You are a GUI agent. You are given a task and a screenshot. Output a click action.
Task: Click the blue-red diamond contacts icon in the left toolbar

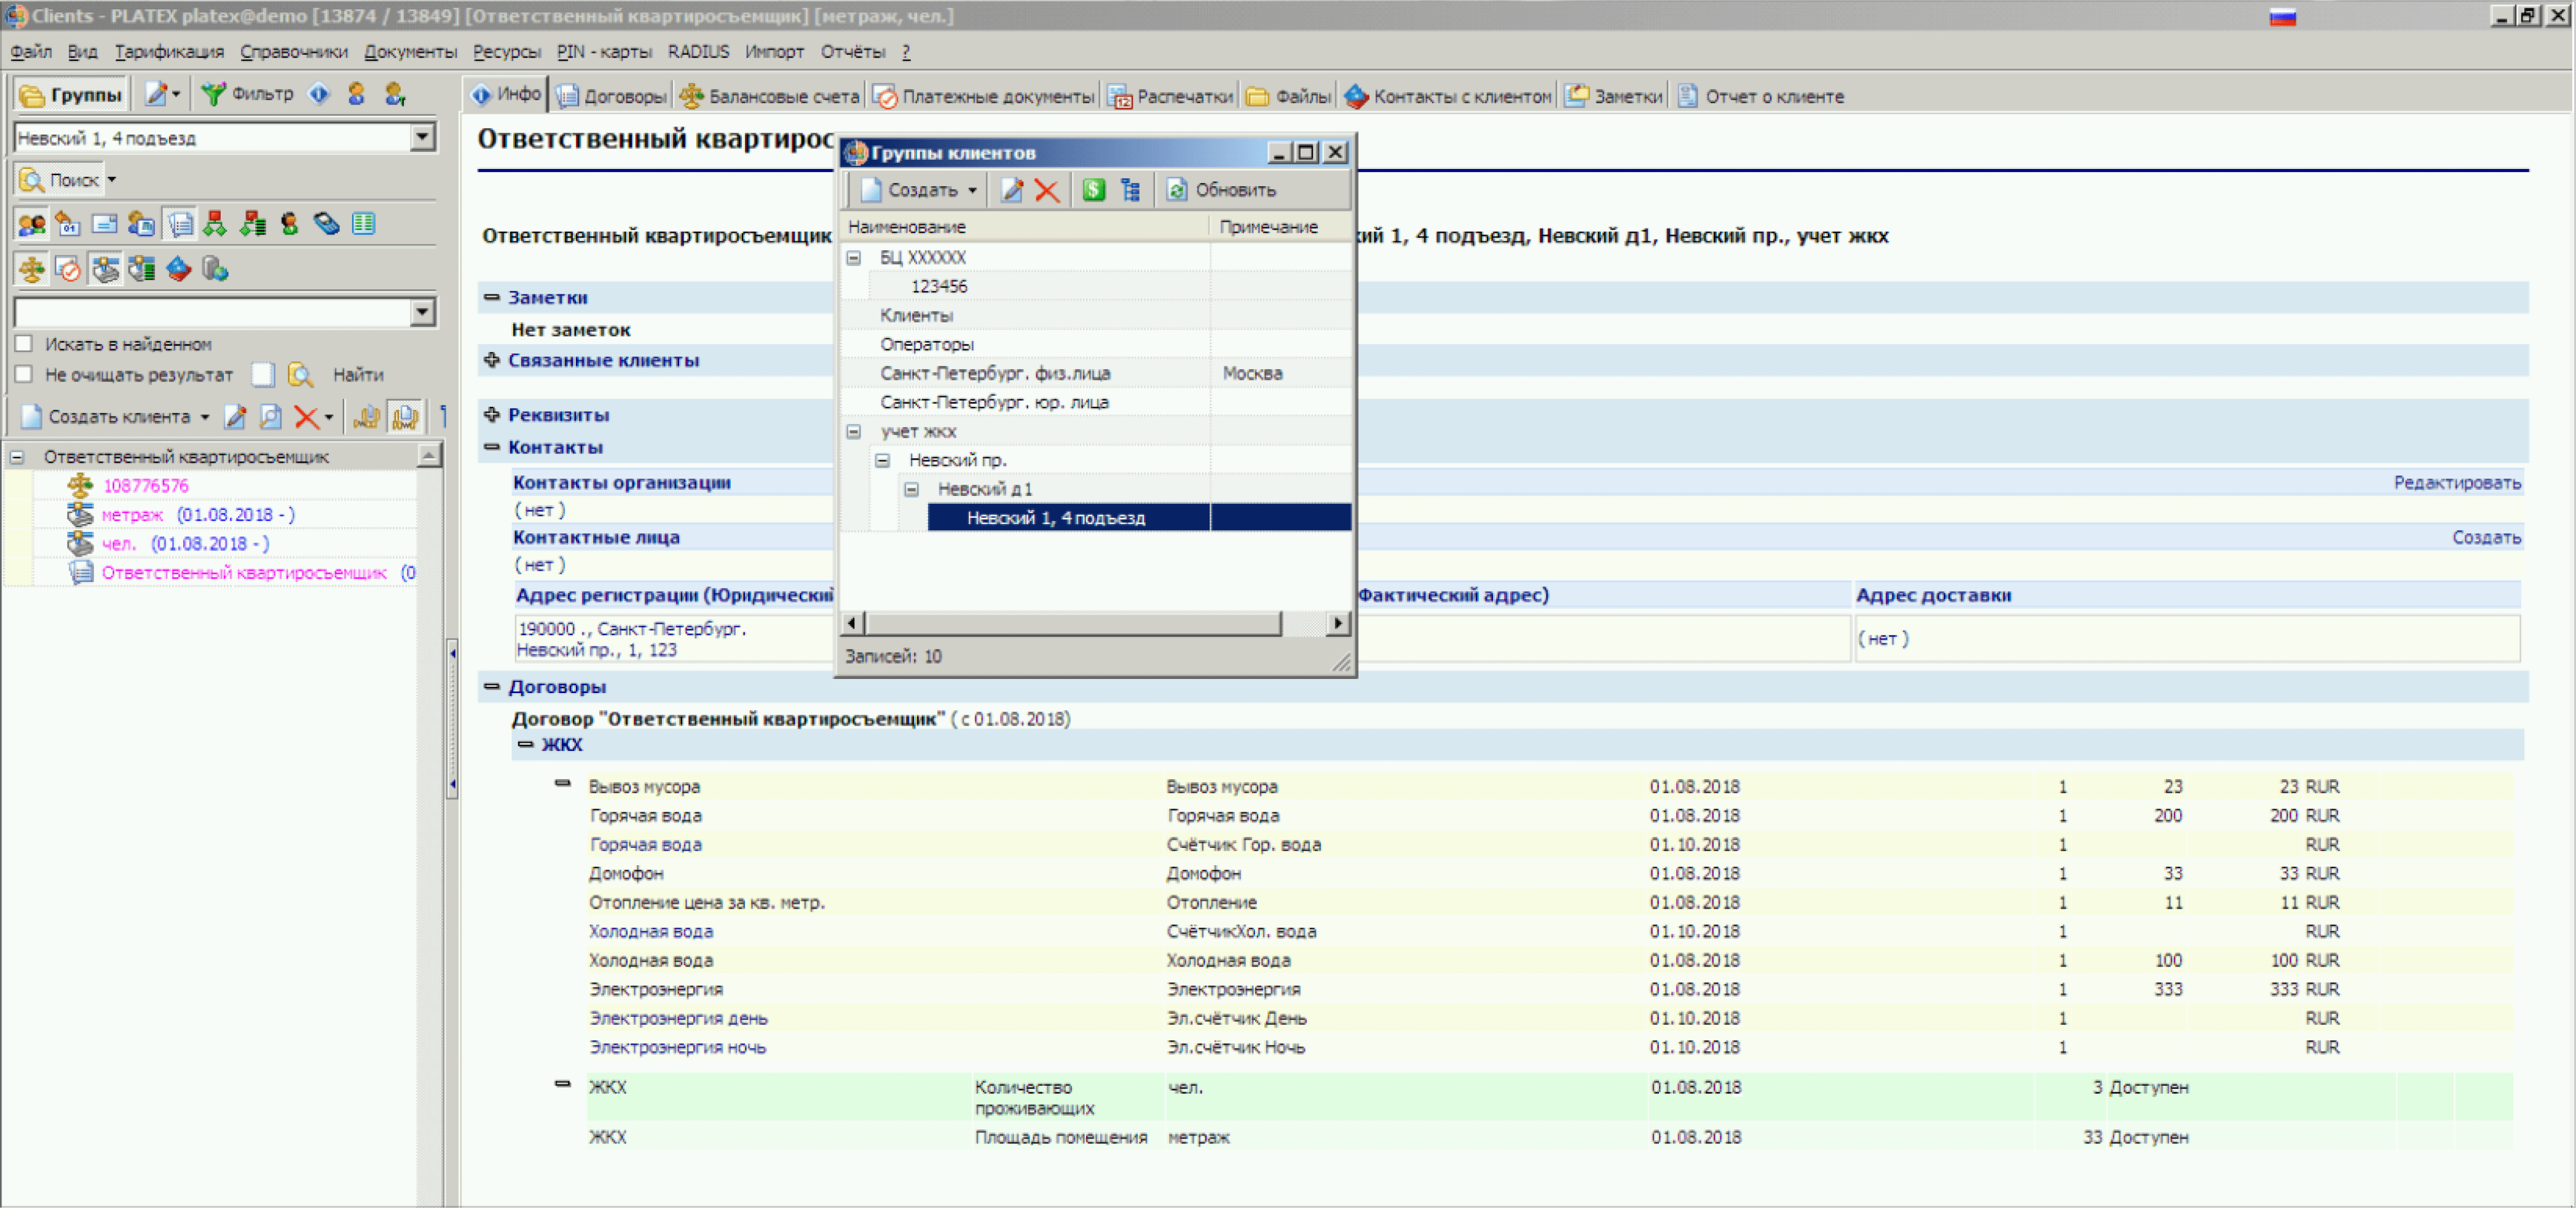click(179, 269)
